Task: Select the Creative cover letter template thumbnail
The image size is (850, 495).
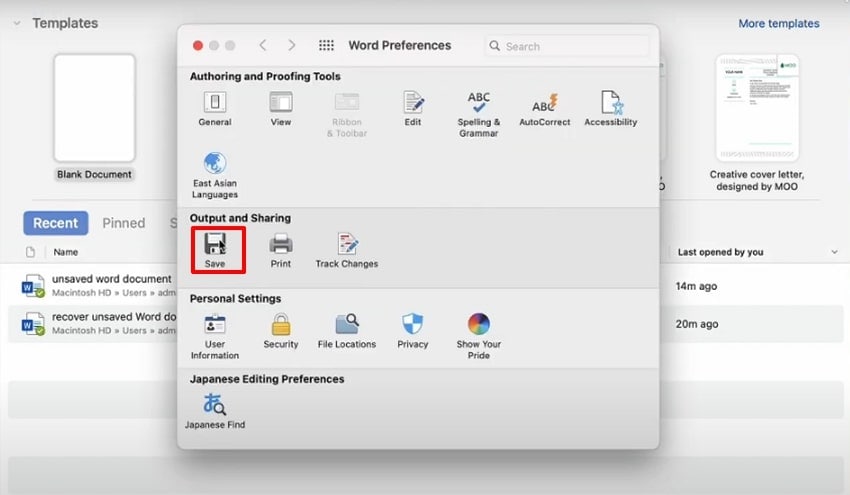Action: (x=757, y=108)
